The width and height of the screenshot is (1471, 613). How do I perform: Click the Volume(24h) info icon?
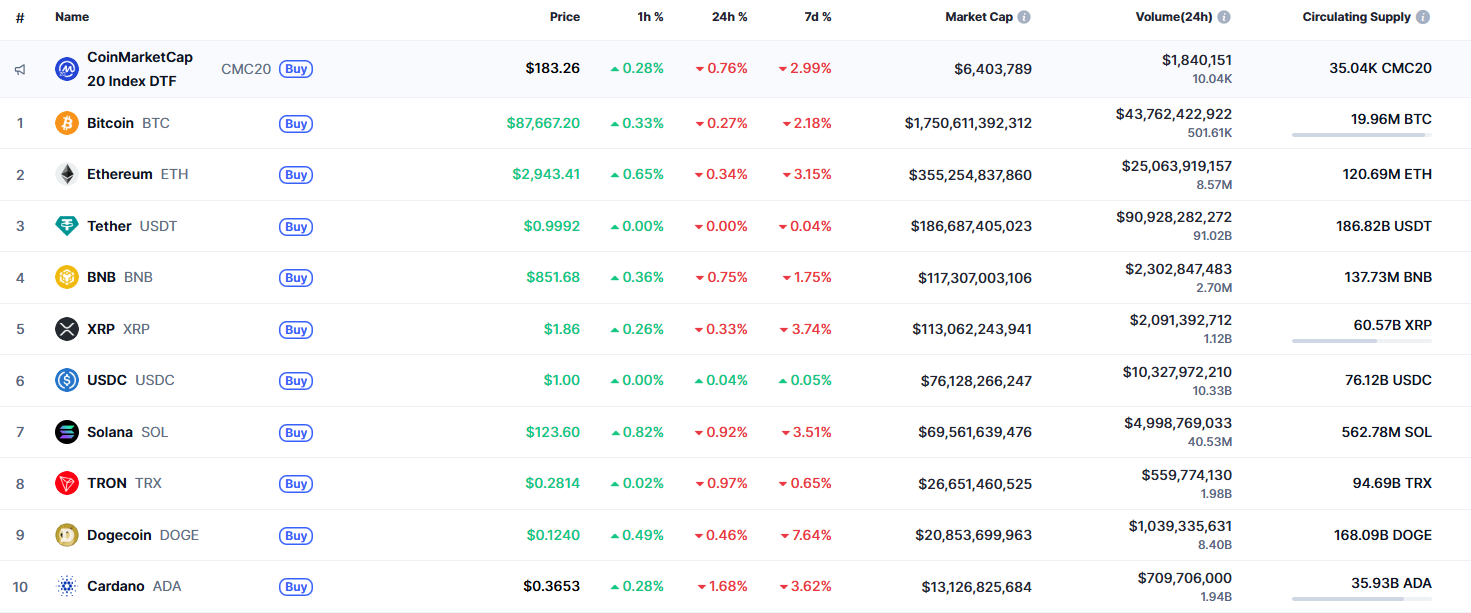coord(1224,17)
